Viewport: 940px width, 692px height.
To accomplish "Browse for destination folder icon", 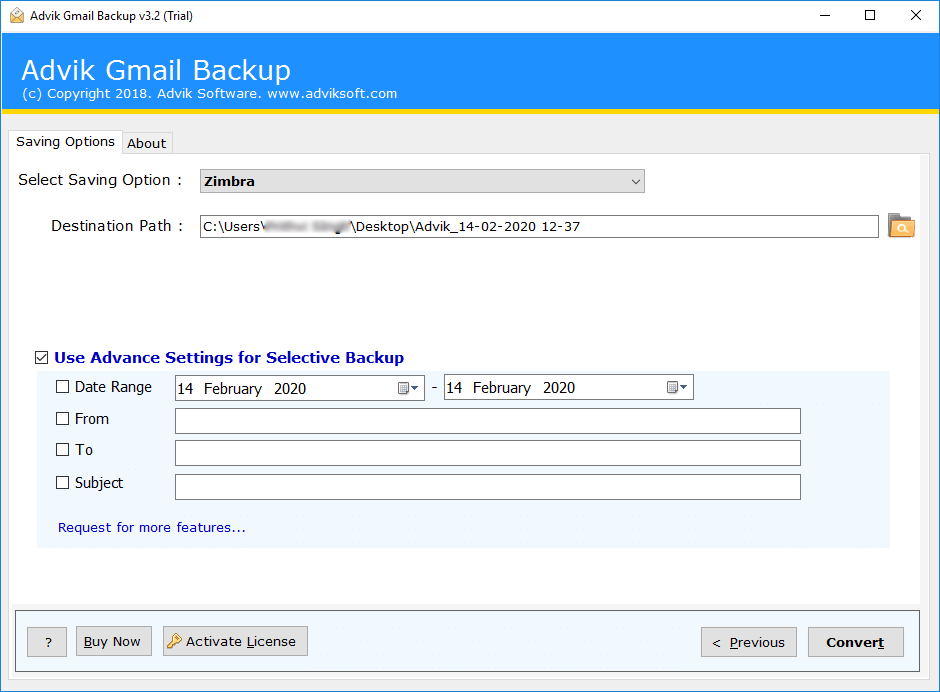I will [x=900, y=226].
